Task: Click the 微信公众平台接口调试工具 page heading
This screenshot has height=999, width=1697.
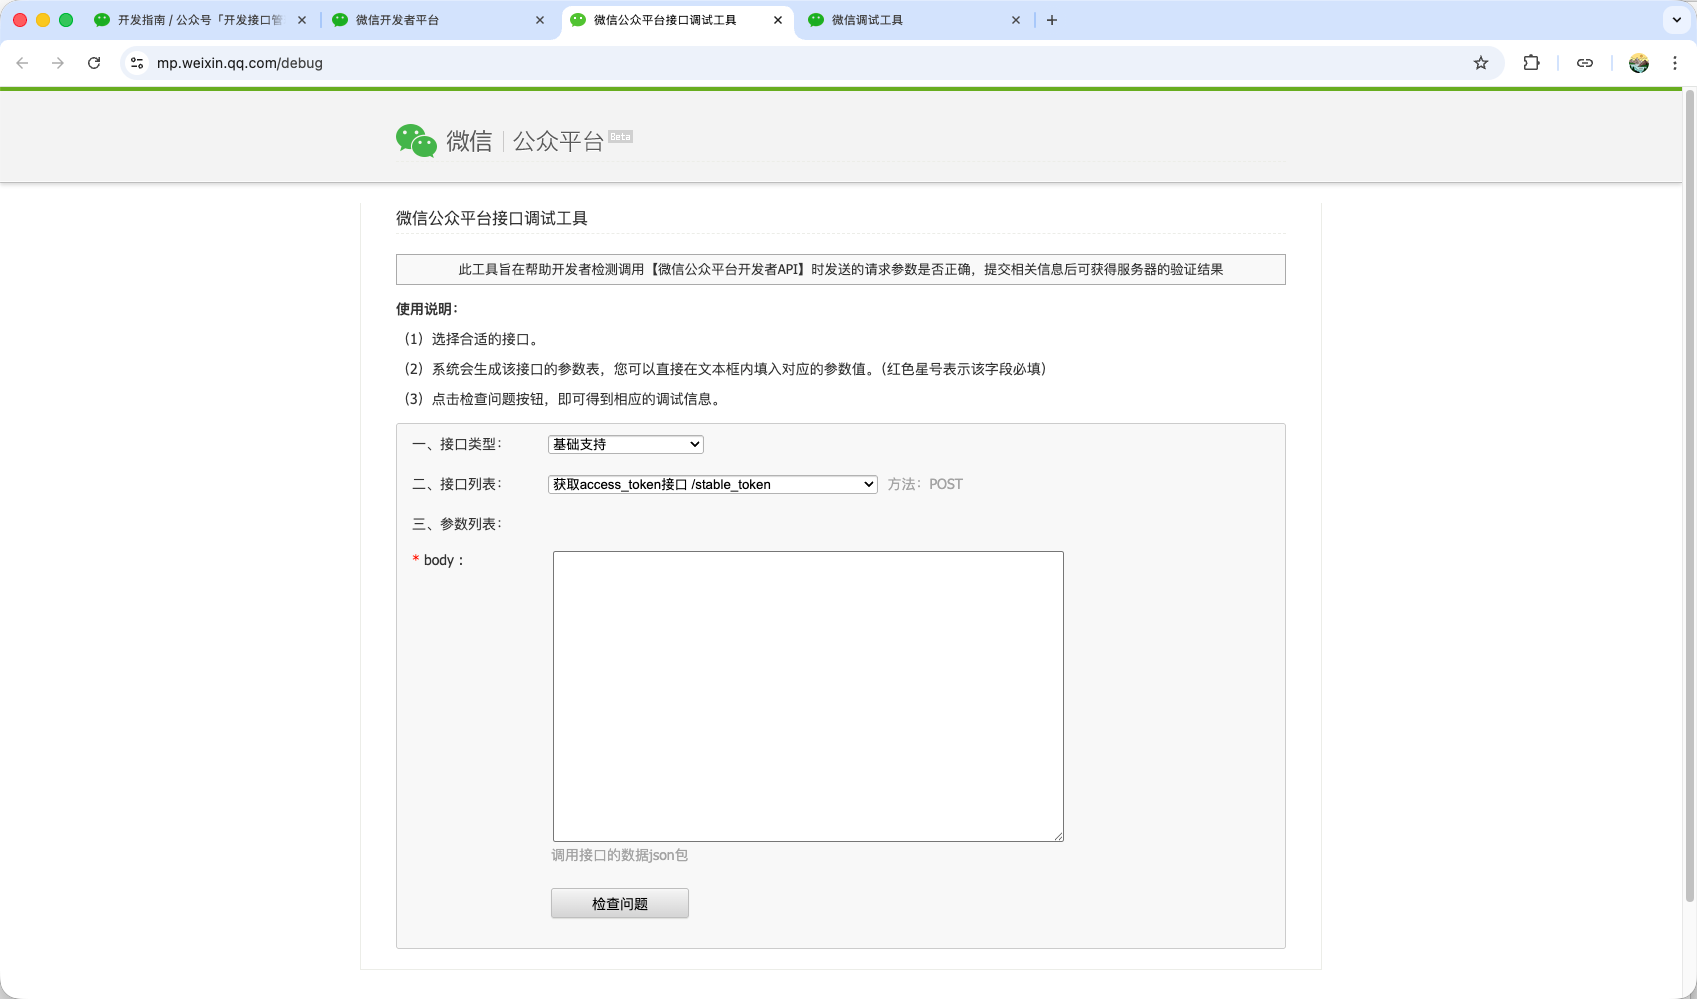Action: (492, 218)
